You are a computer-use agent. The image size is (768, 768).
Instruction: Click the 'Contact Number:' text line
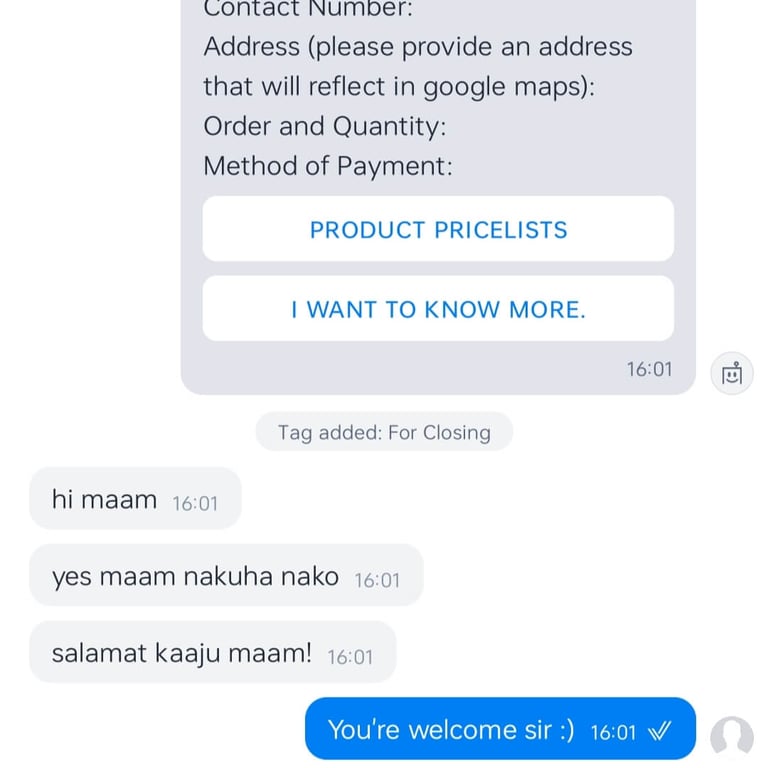(308, 9)
